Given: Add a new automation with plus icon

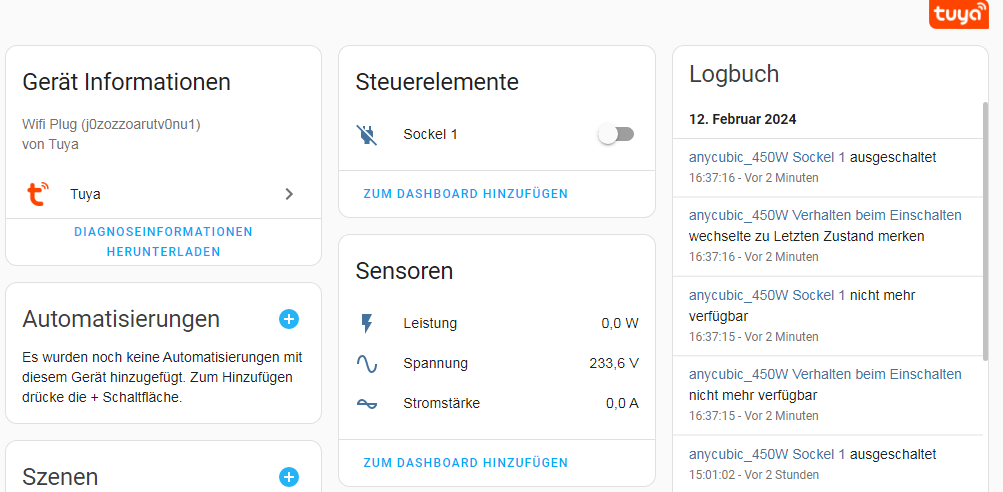Looking at the screenshot, I should [288, 319].
